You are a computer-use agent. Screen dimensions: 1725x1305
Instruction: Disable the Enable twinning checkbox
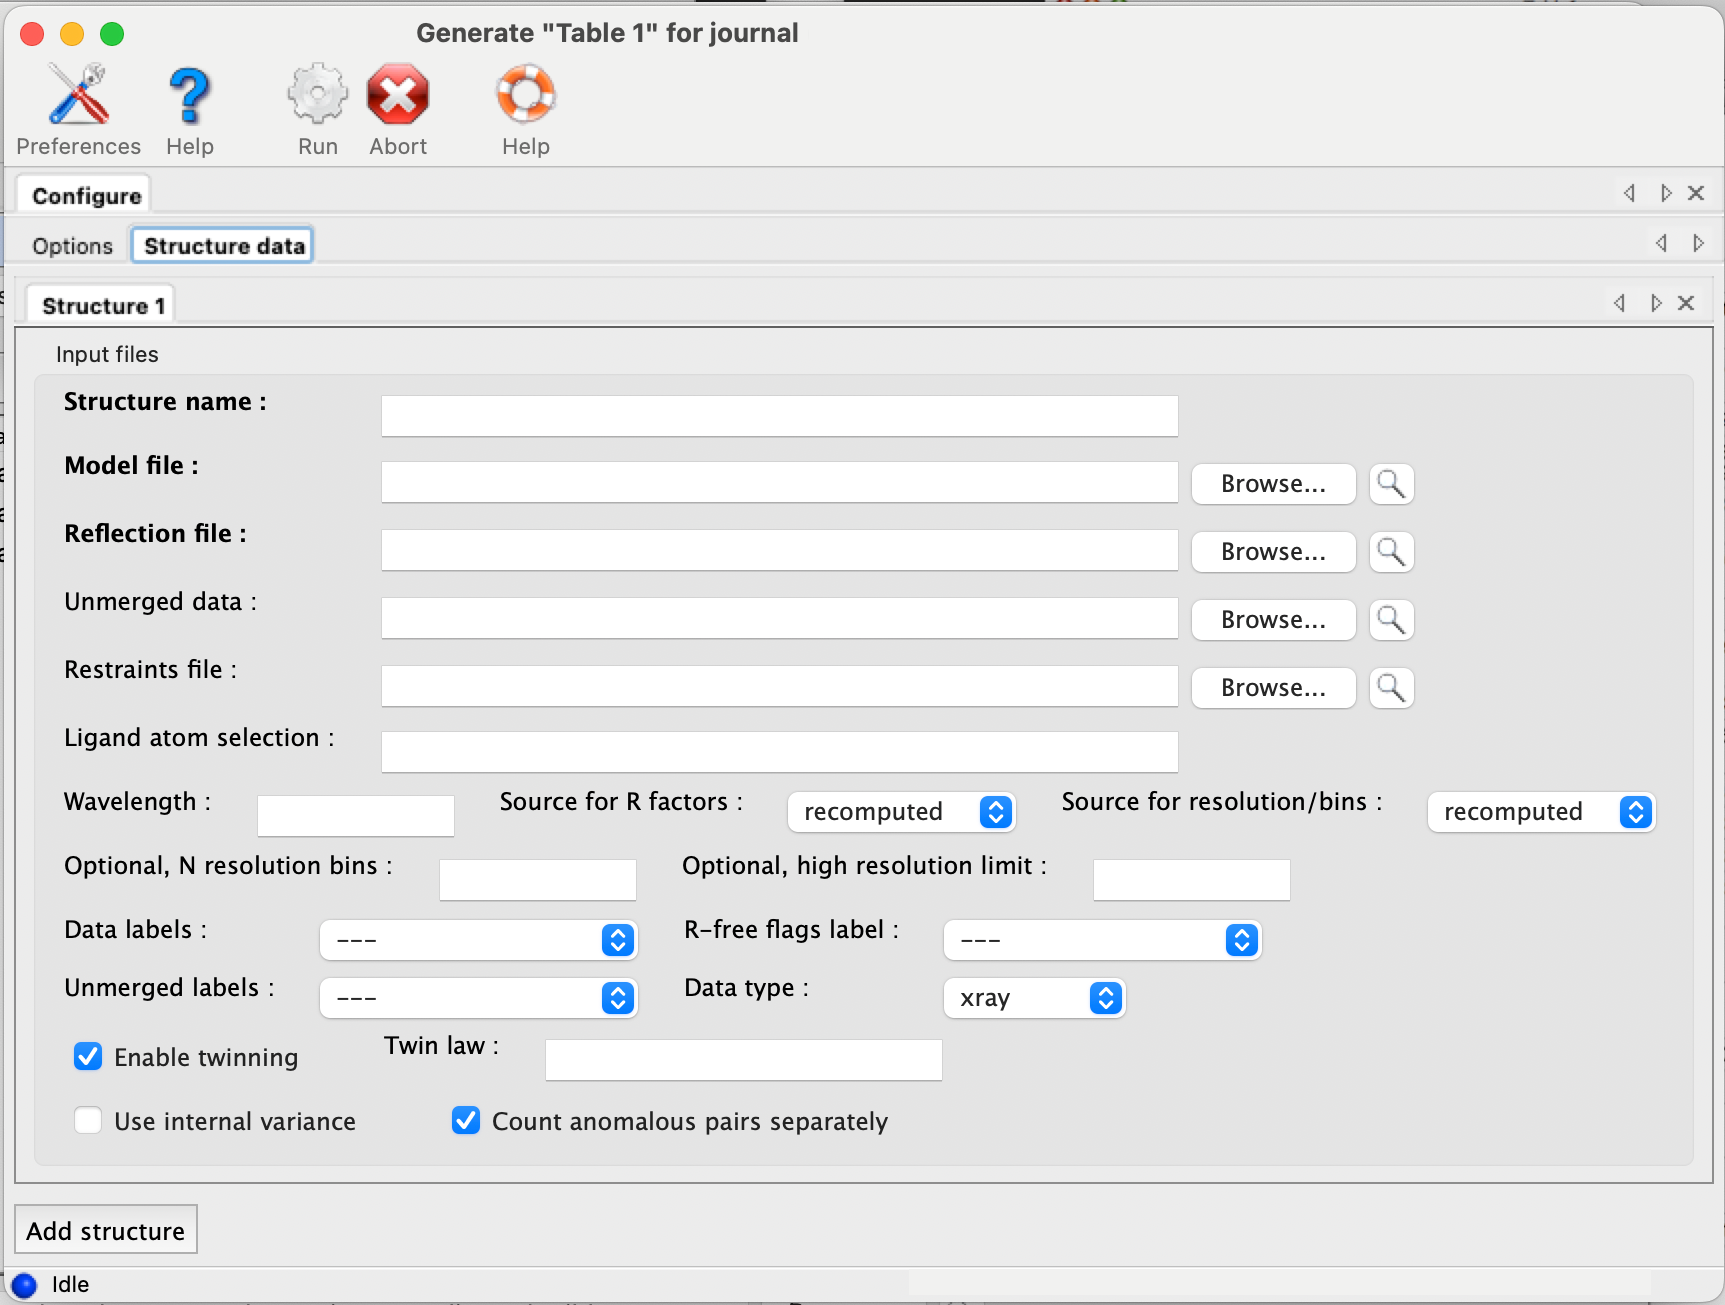(x=88, y=1057)
